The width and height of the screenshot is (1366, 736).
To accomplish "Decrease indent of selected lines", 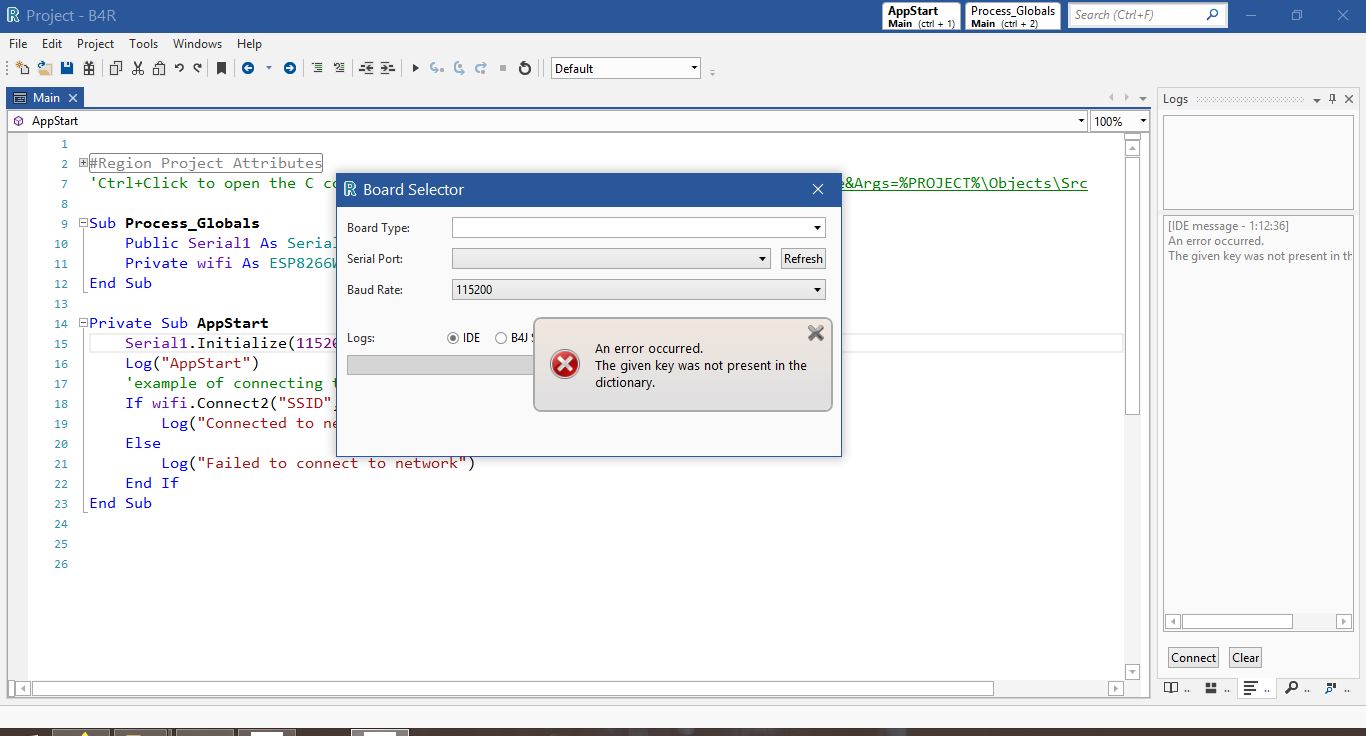I will (x=366, y=68).
